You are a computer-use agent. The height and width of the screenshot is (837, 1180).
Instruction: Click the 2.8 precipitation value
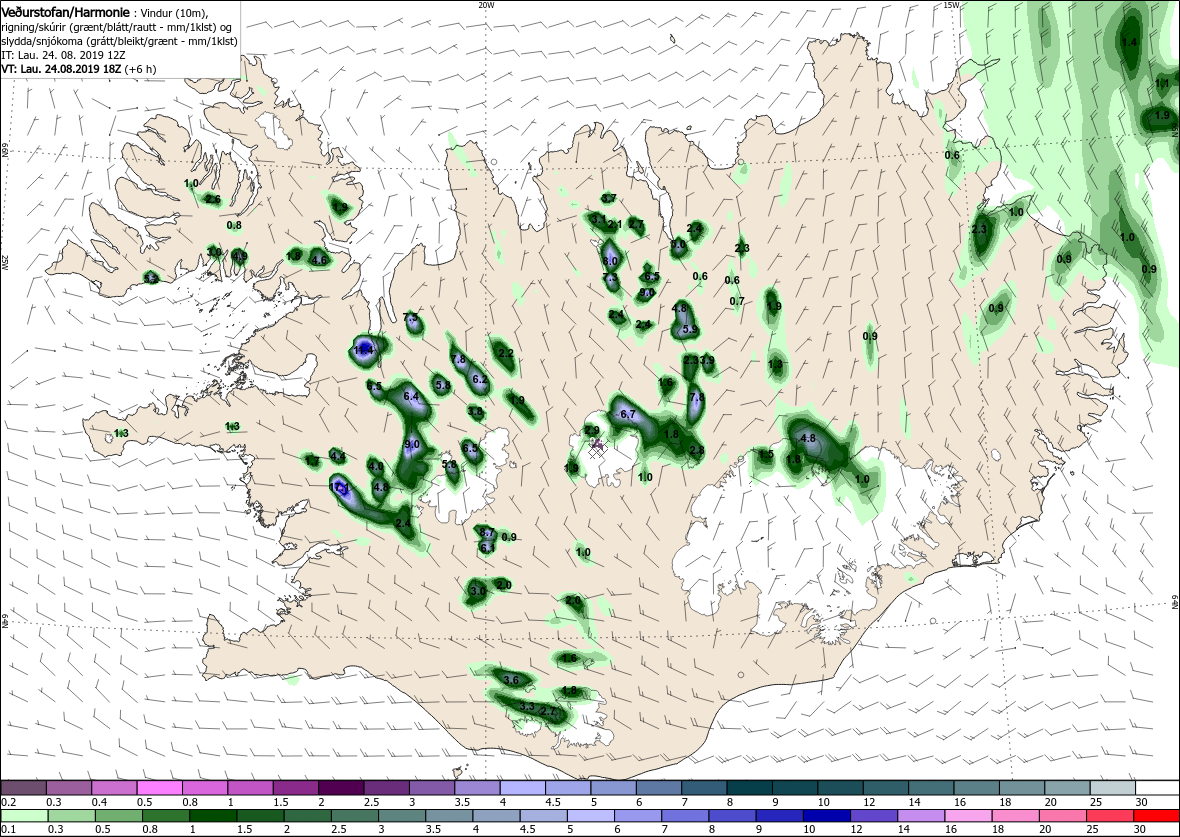697,450
